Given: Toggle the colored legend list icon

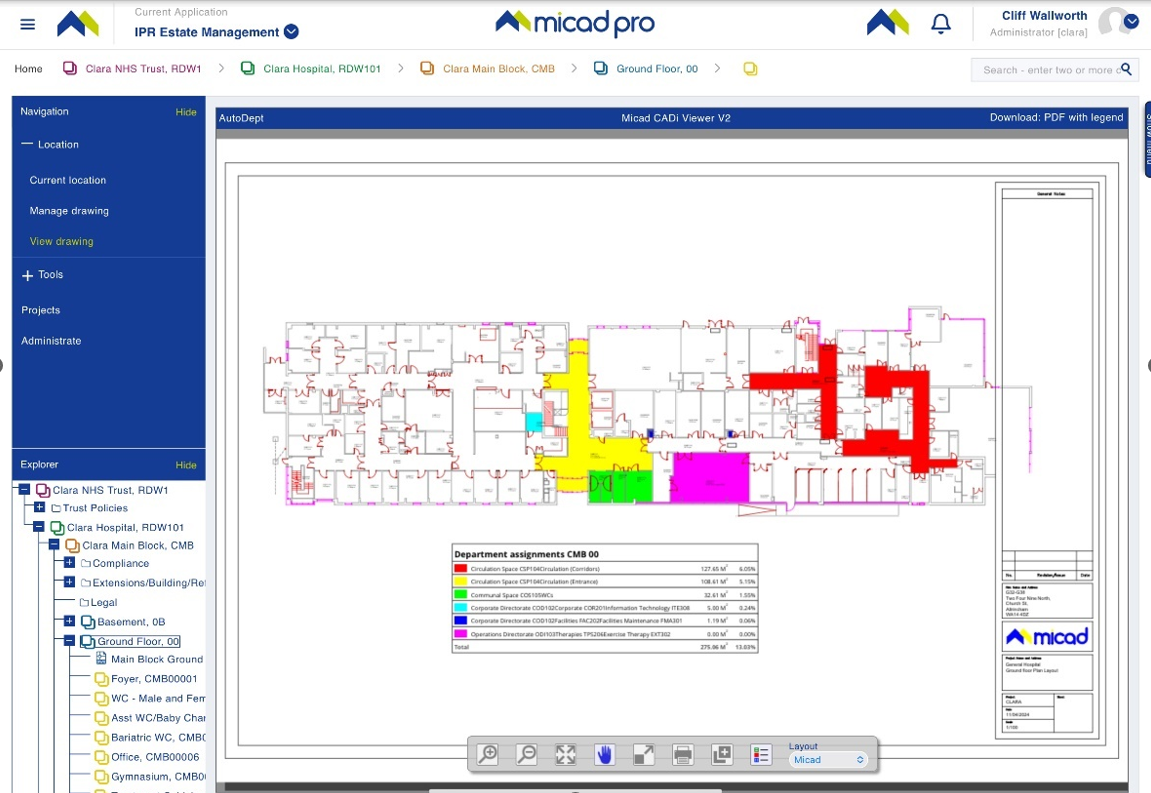Looking at the screenshot, I should coord(761,755).
